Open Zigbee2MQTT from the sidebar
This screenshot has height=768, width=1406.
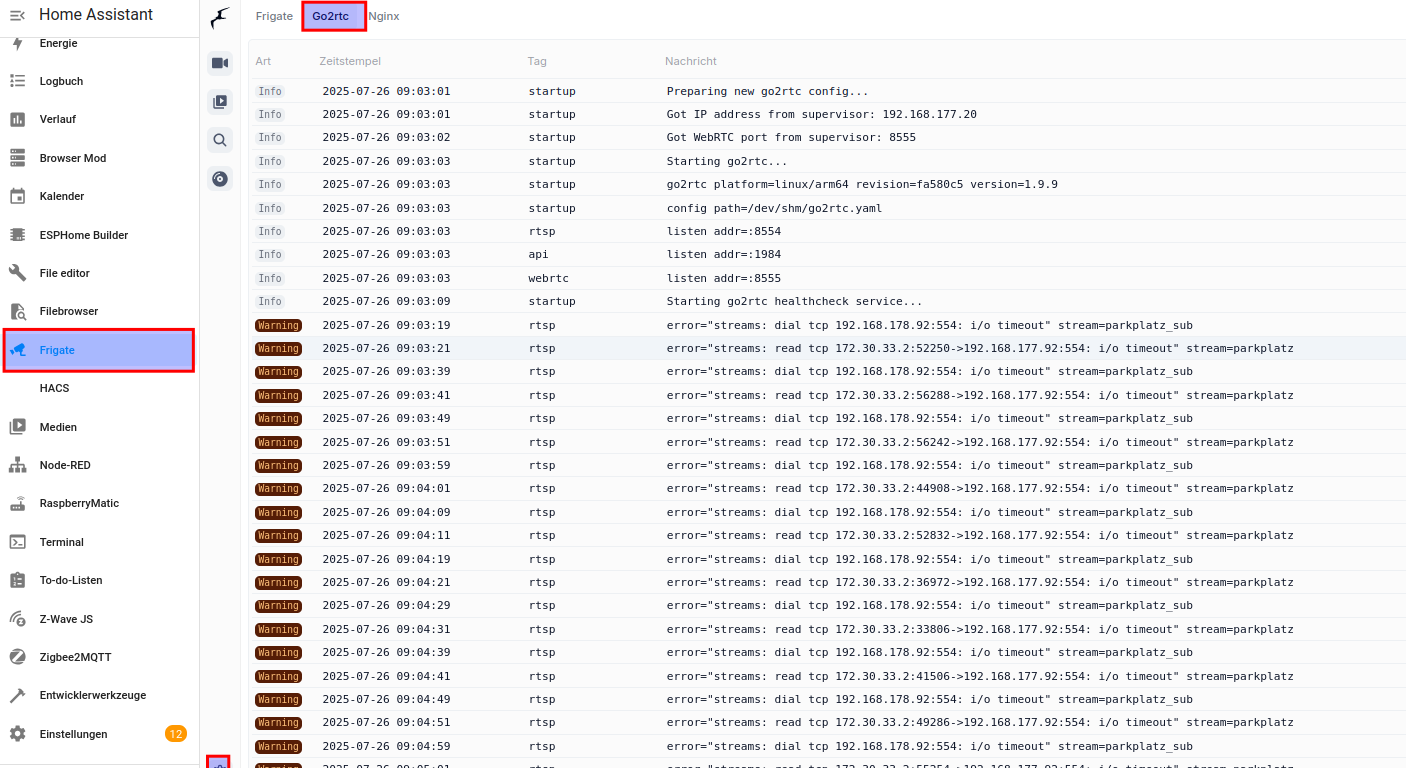point(75,657)
